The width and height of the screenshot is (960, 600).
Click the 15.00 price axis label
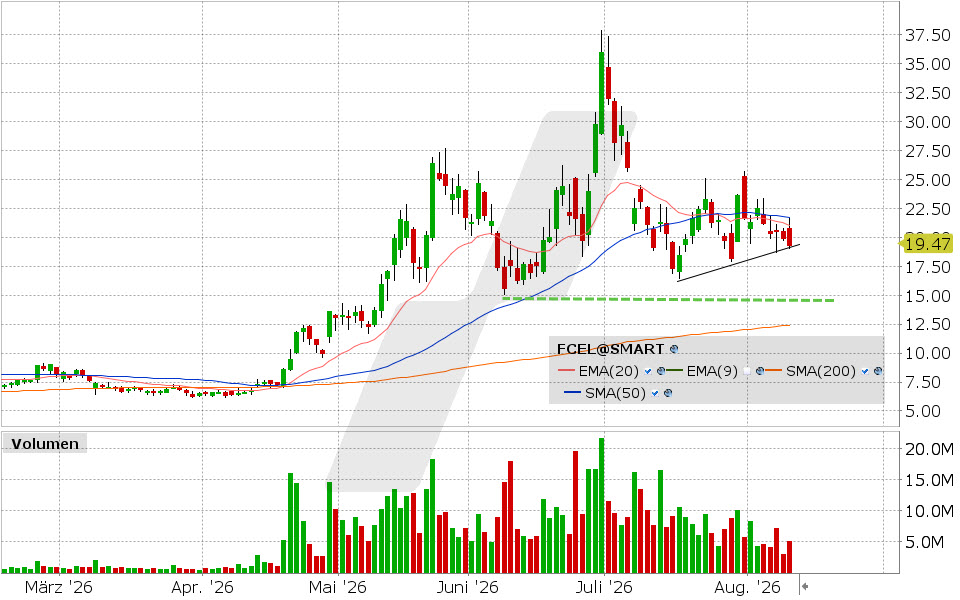(928, 296)
